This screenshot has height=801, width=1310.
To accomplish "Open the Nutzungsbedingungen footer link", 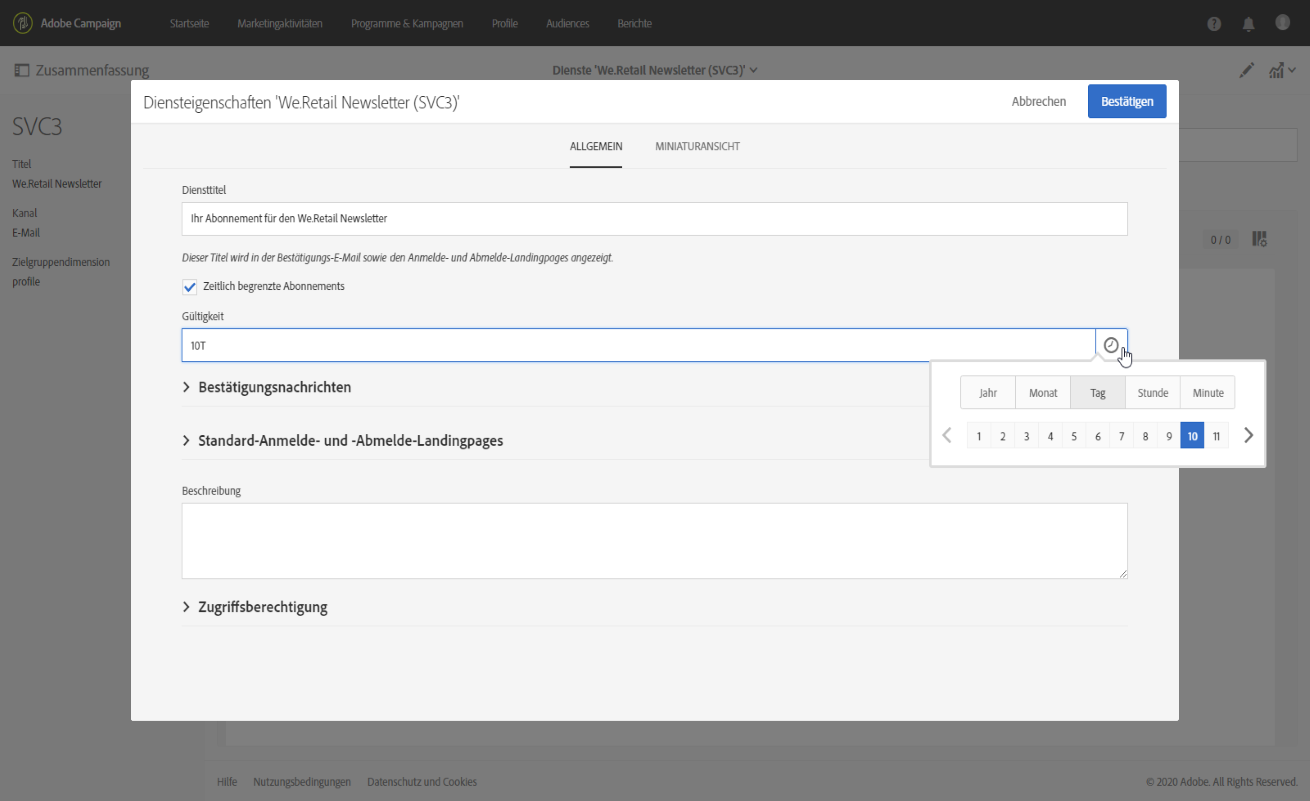I will pos(302,782).
